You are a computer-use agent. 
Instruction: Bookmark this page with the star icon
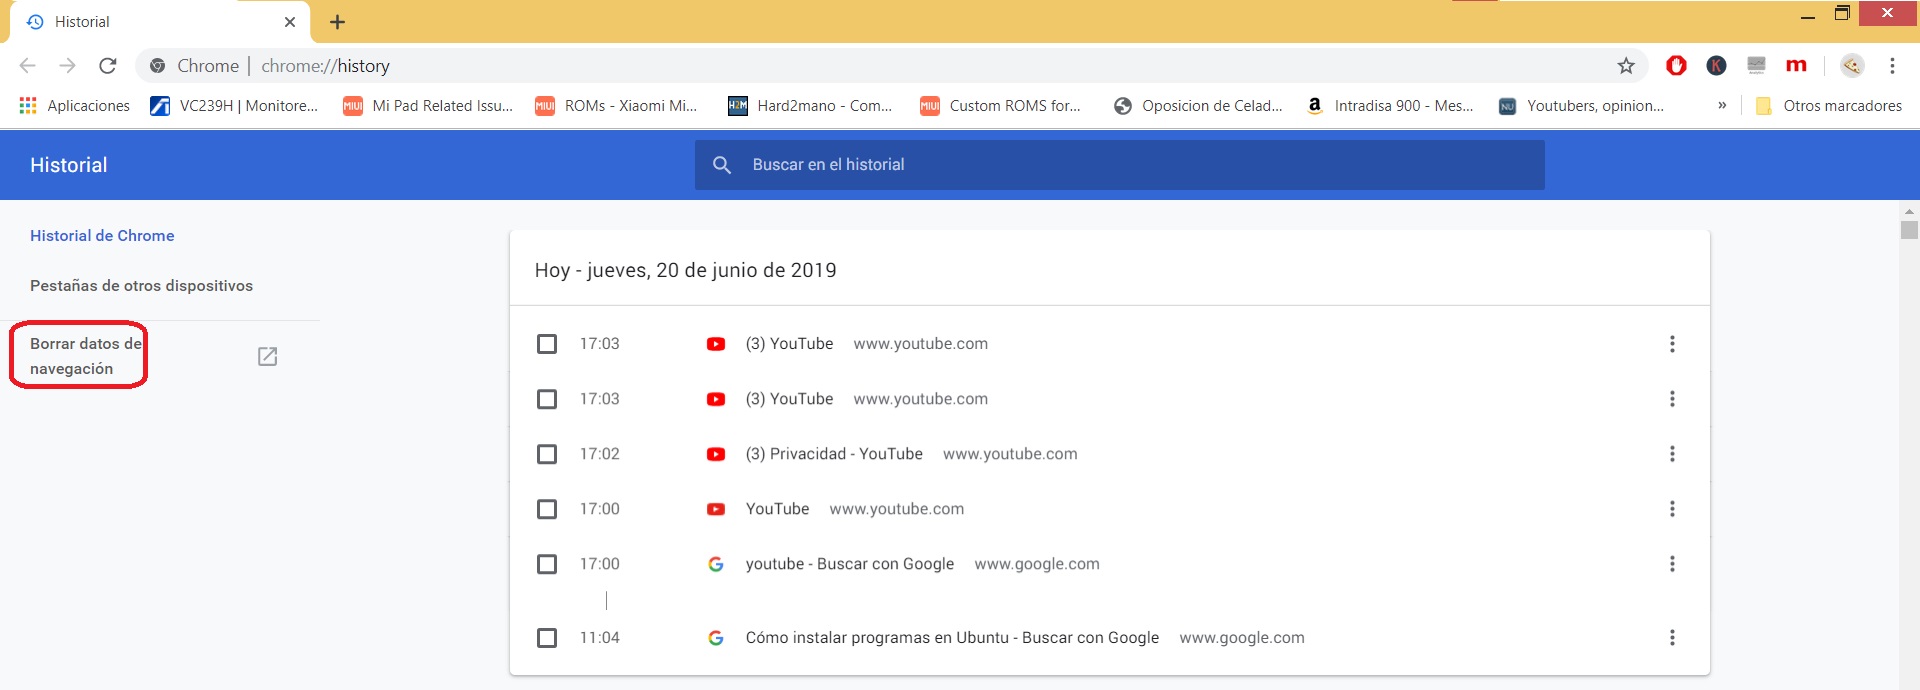pos(1626,66)
